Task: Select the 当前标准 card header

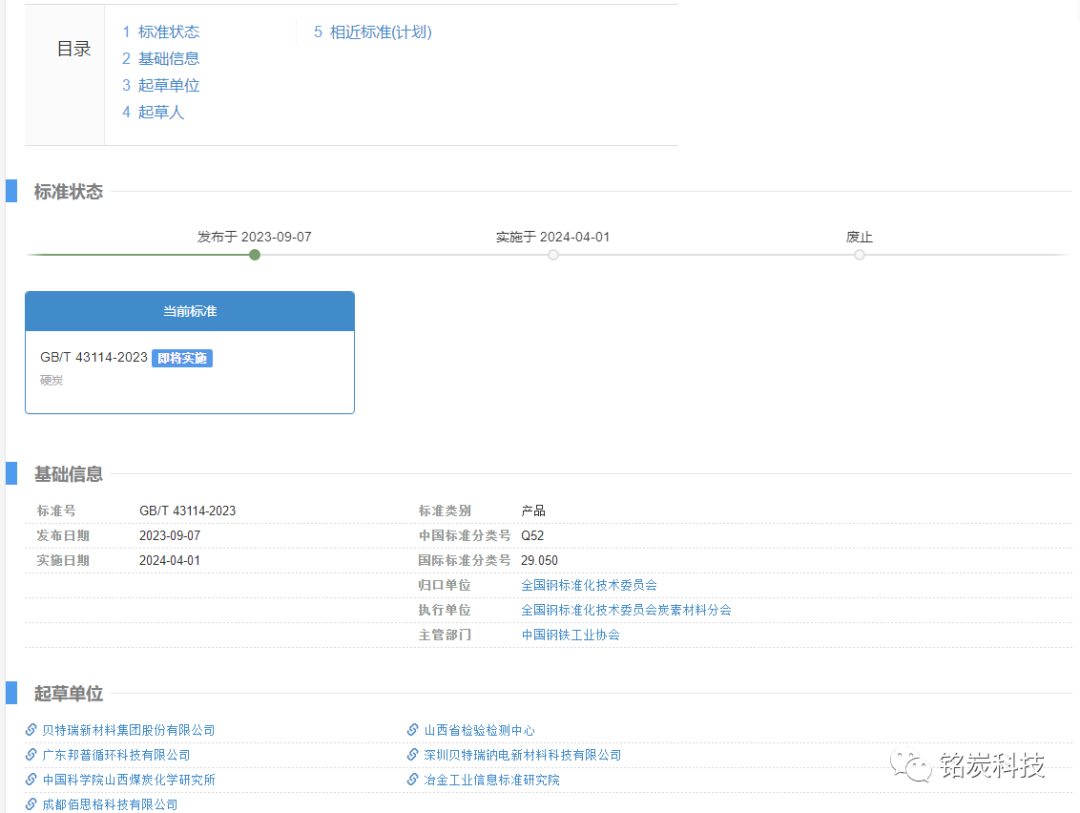Action: tap(190, 311)
